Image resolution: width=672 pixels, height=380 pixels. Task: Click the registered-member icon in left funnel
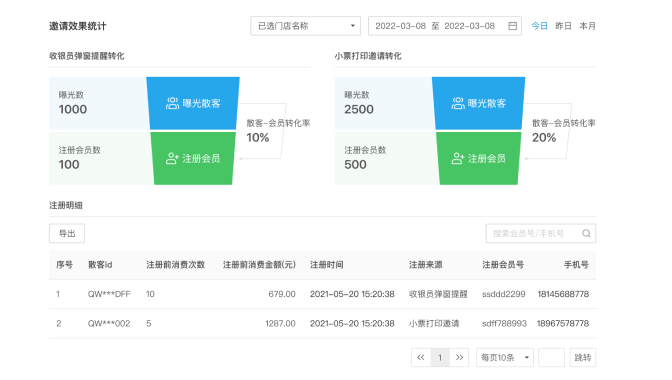[x=172, y=159]
